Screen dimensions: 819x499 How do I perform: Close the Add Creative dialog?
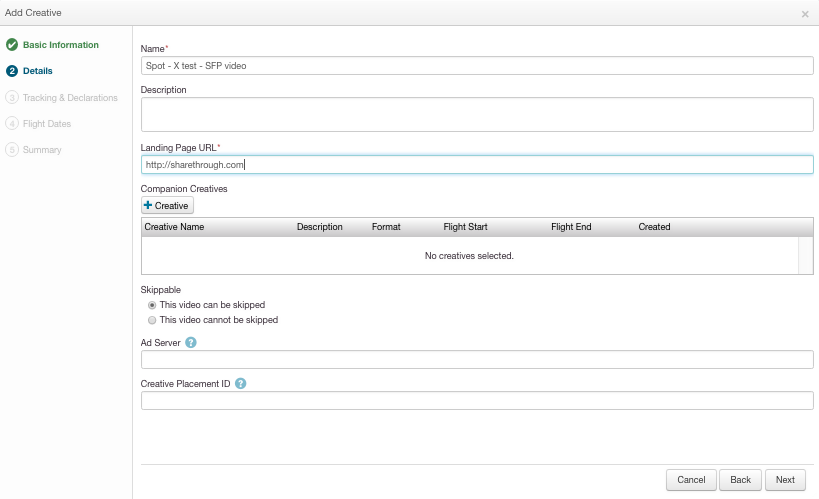click(805, 14)
